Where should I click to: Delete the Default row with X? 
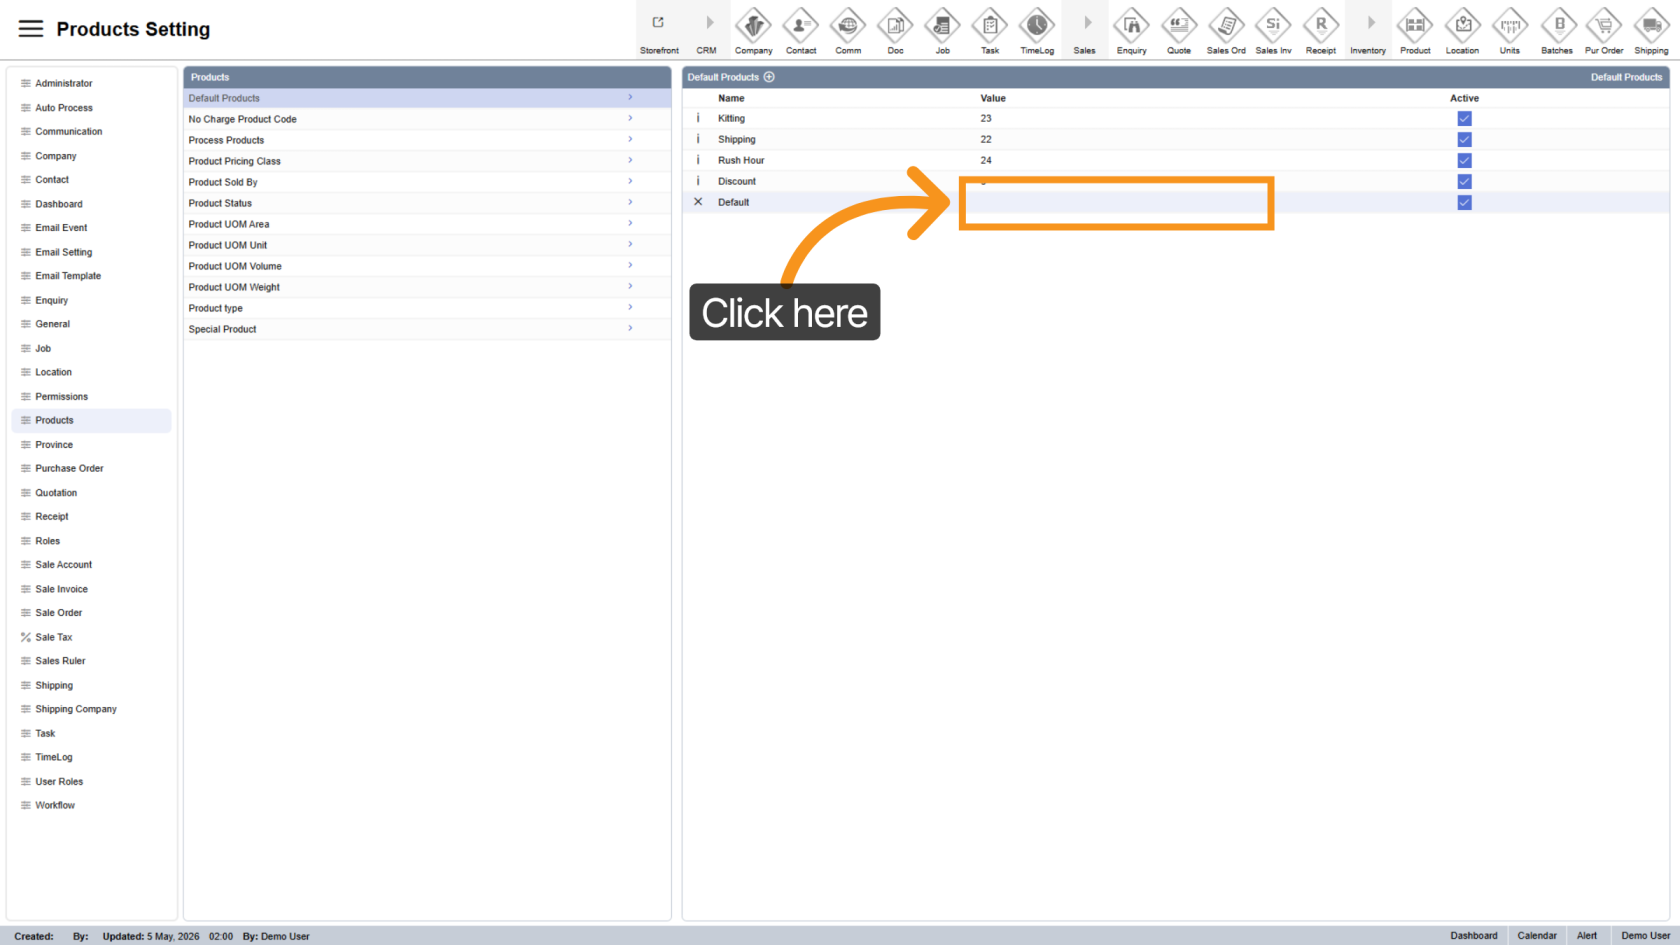[x=698, y=202]
